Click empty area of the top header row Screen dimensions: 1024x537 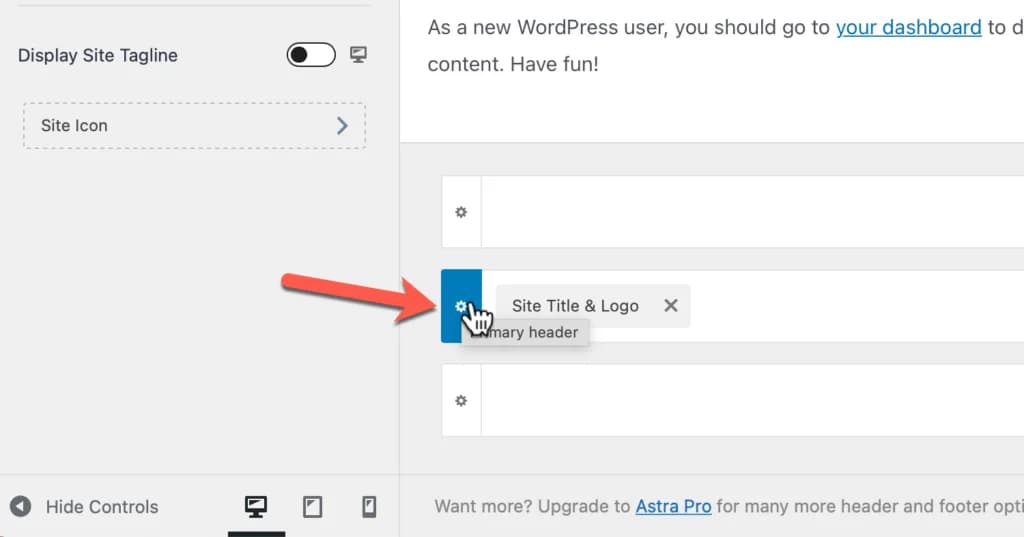tap(750, 212)
